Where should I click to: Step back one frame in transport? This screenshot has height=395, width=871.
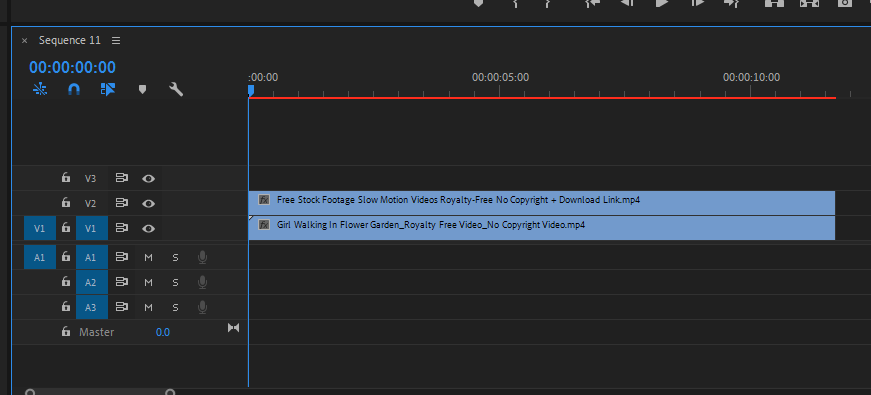pyautogui.click(x=627, y=3)
